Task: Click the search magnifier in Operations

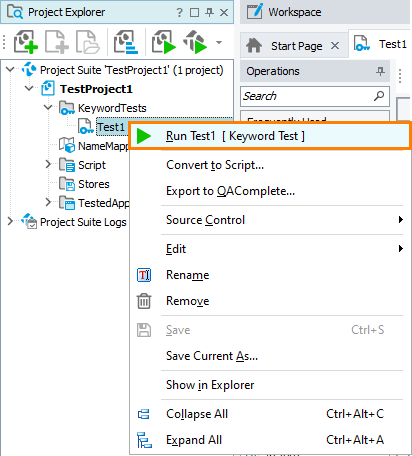Action: 379,96
